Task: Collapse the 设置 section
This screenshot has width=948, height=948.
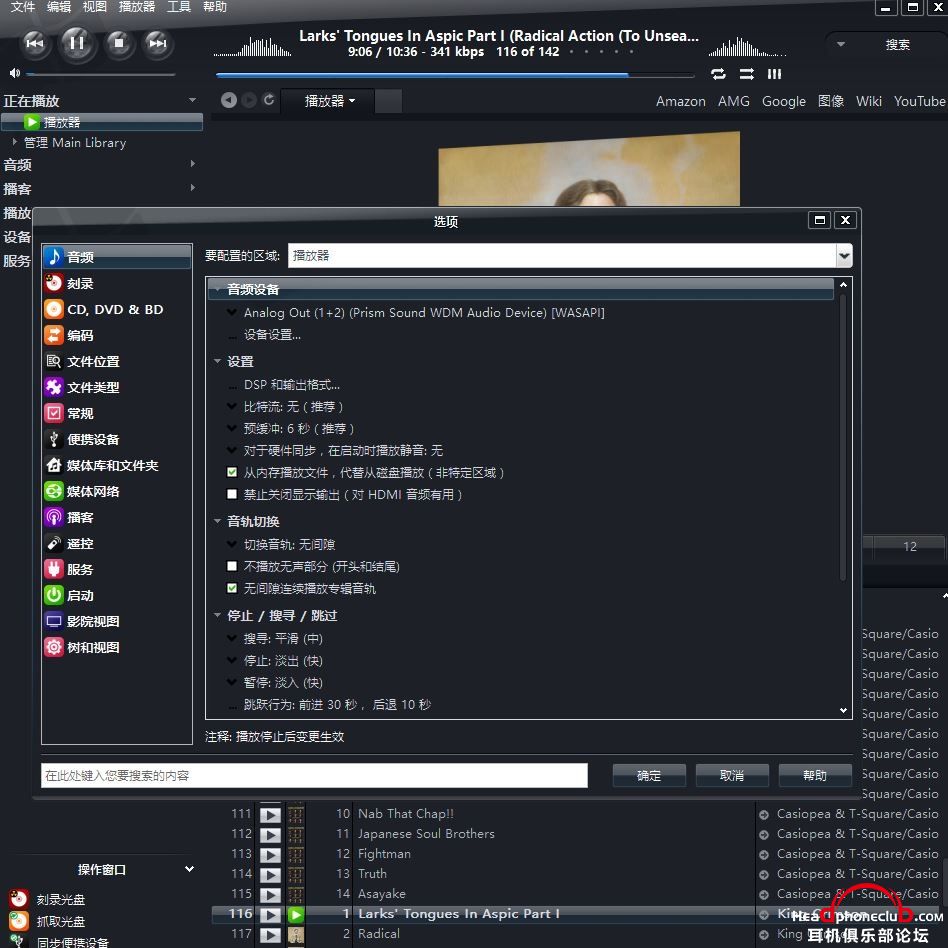Action: coord(217,361)
